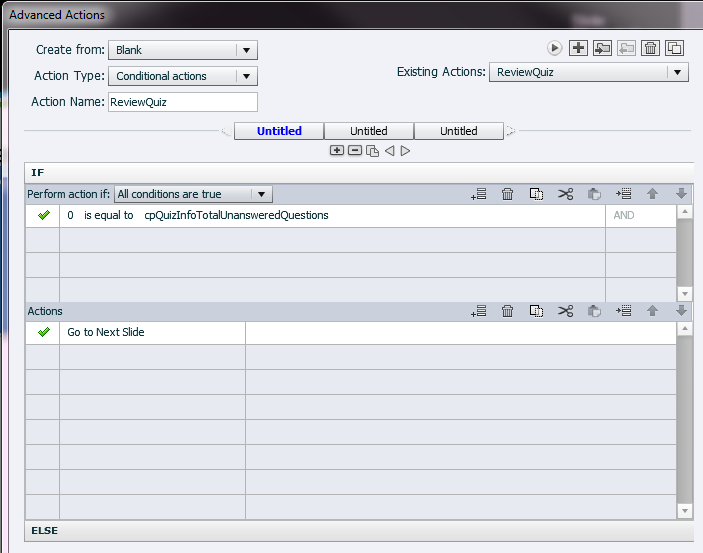Cut the condition with scissors icon
The image size is (703, 553).
tap(566, 194)
